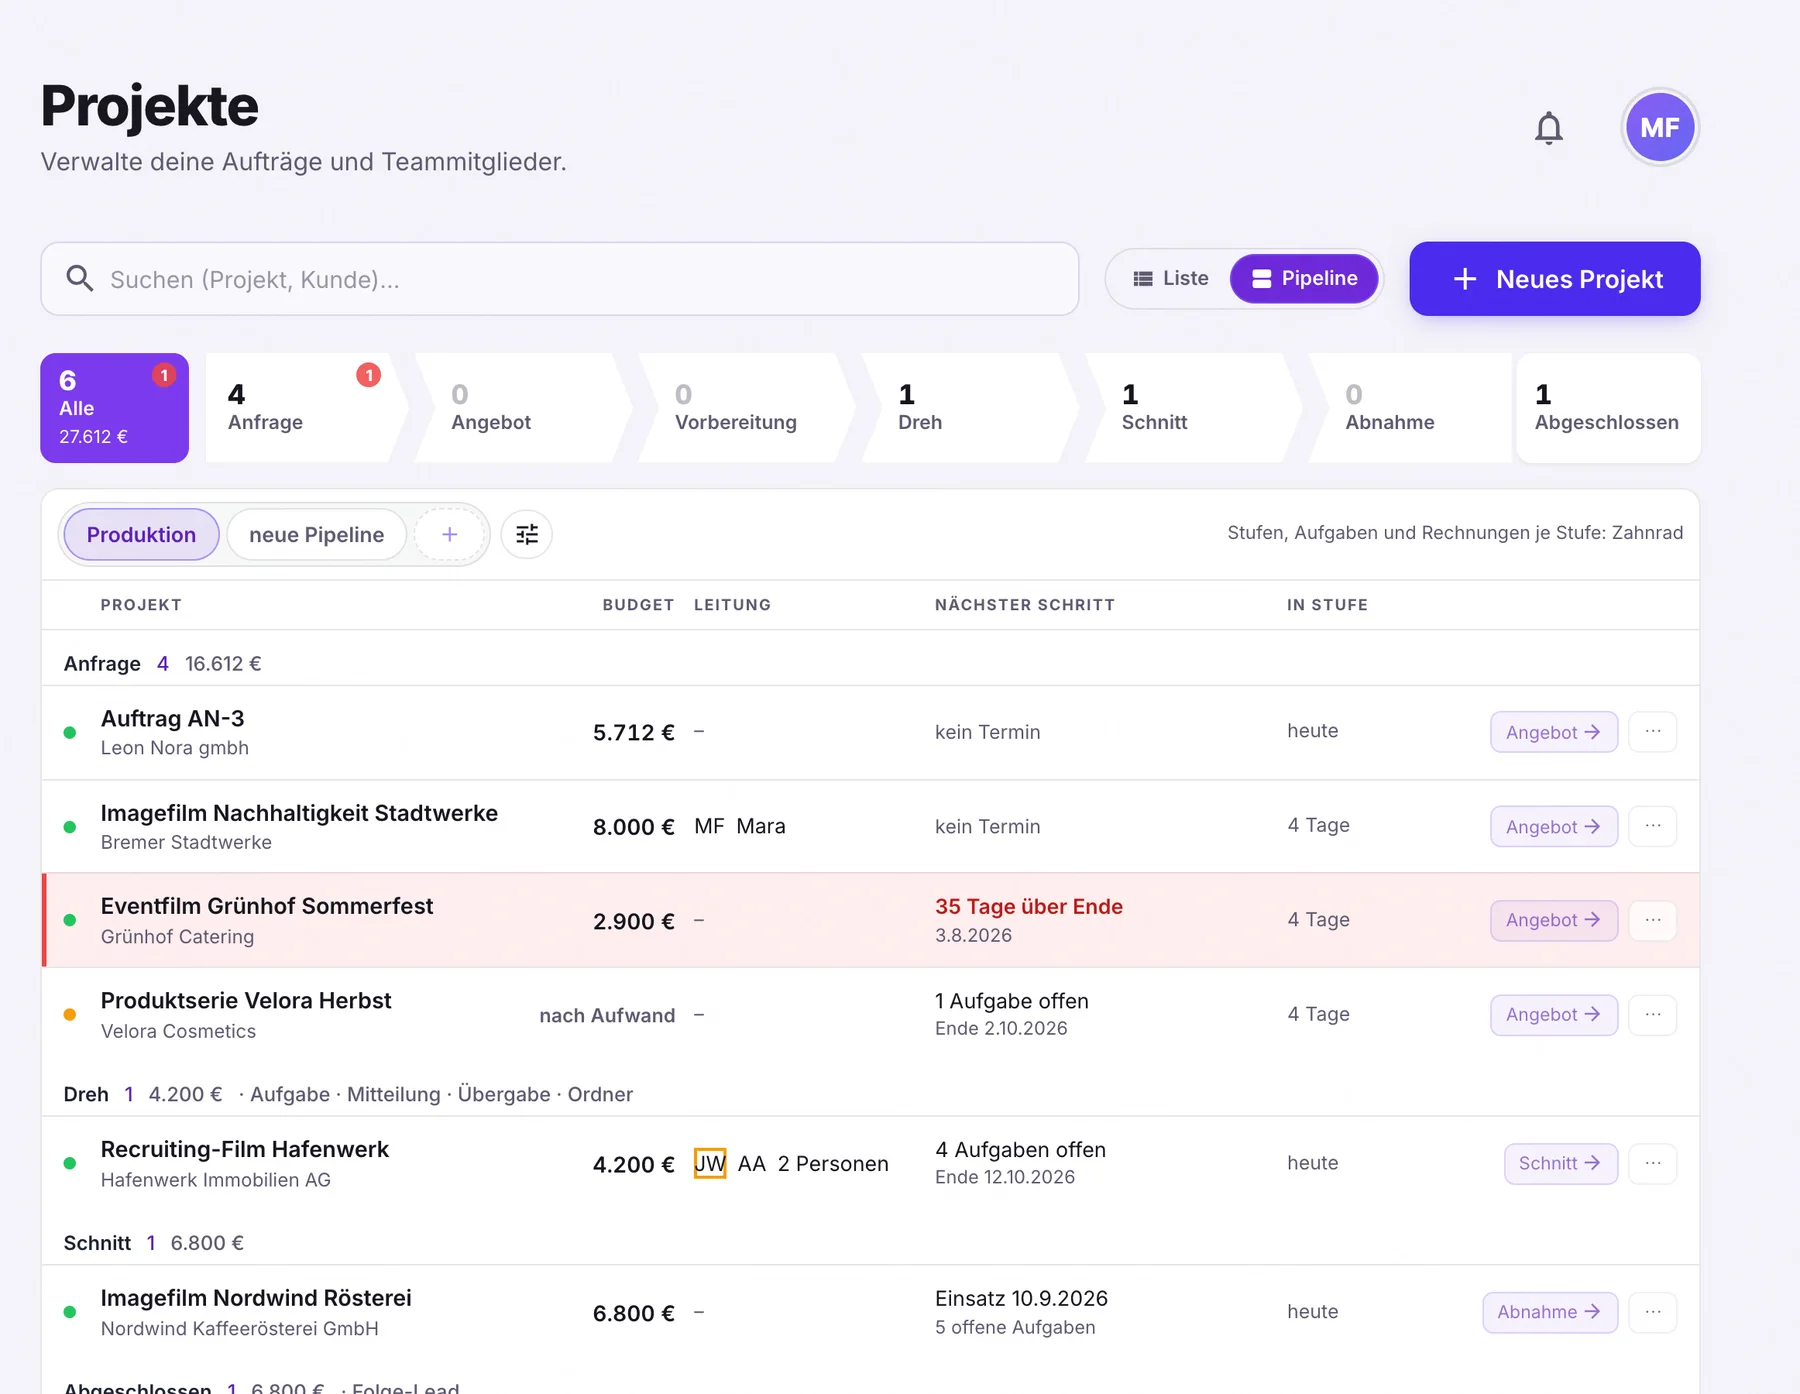Open more options for Auftrag AN-3
The image size is (1800, 1394).
(x=1653, y=732)
